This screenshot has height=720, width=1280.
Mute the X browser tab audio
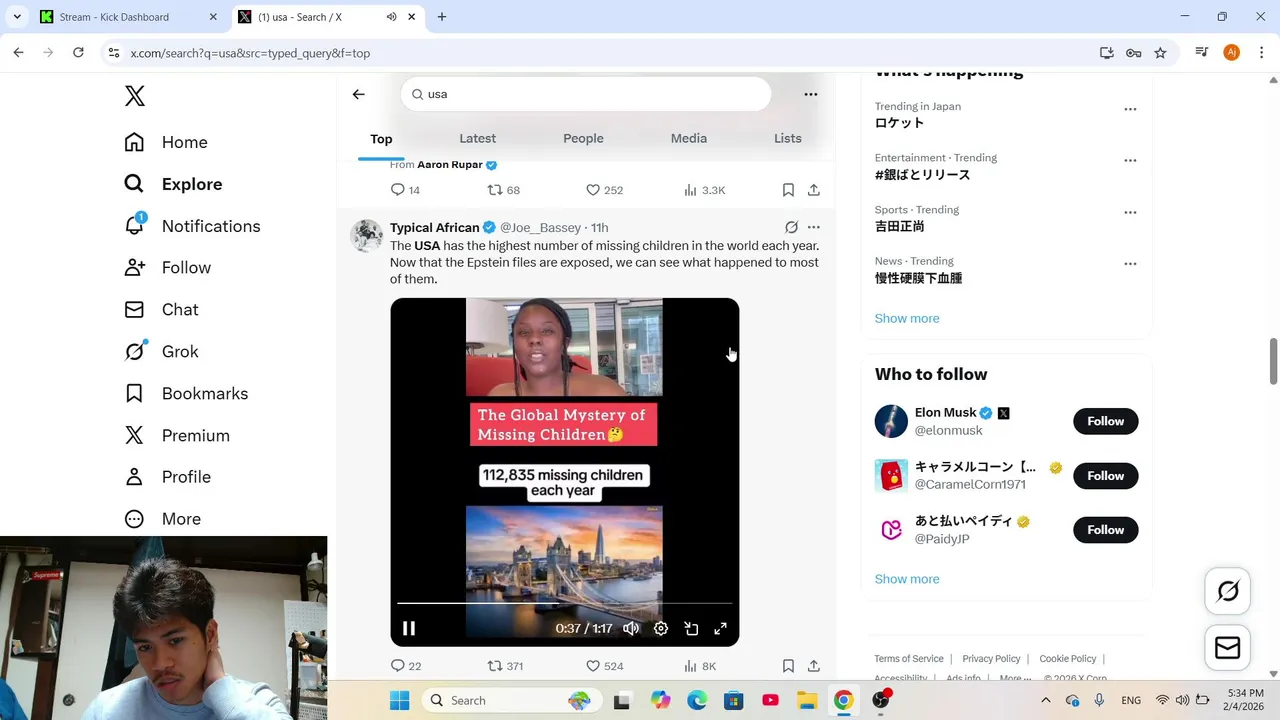391,17
